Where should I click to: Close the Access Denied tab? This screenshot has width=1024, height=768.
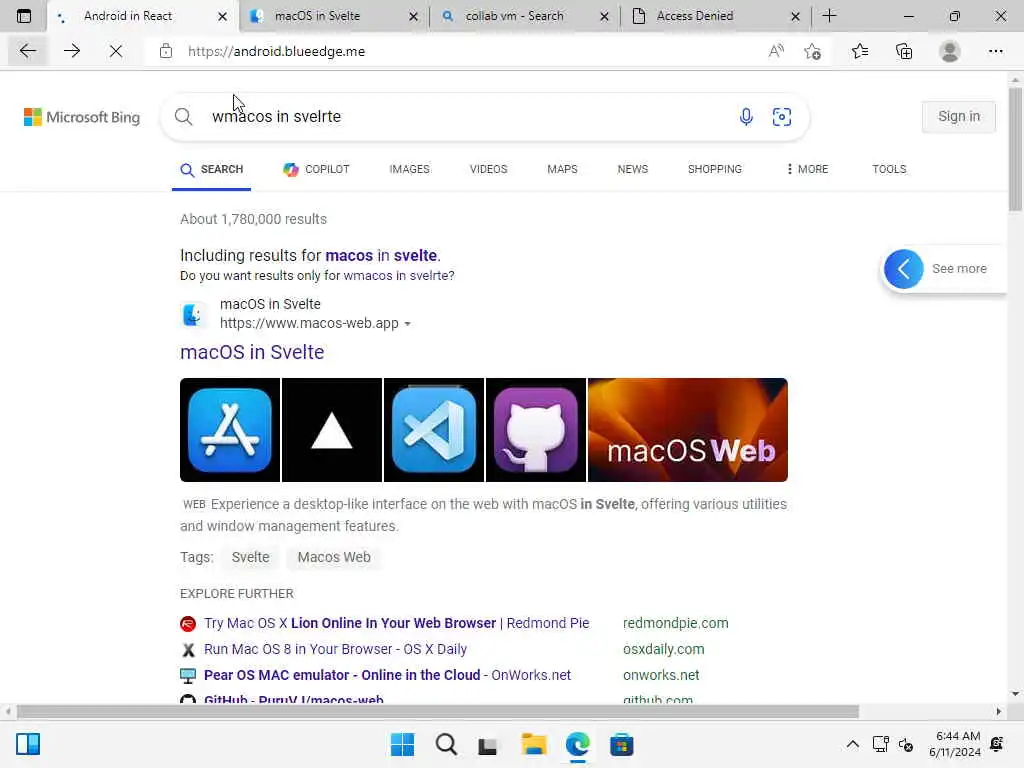[x=795, y=16]
